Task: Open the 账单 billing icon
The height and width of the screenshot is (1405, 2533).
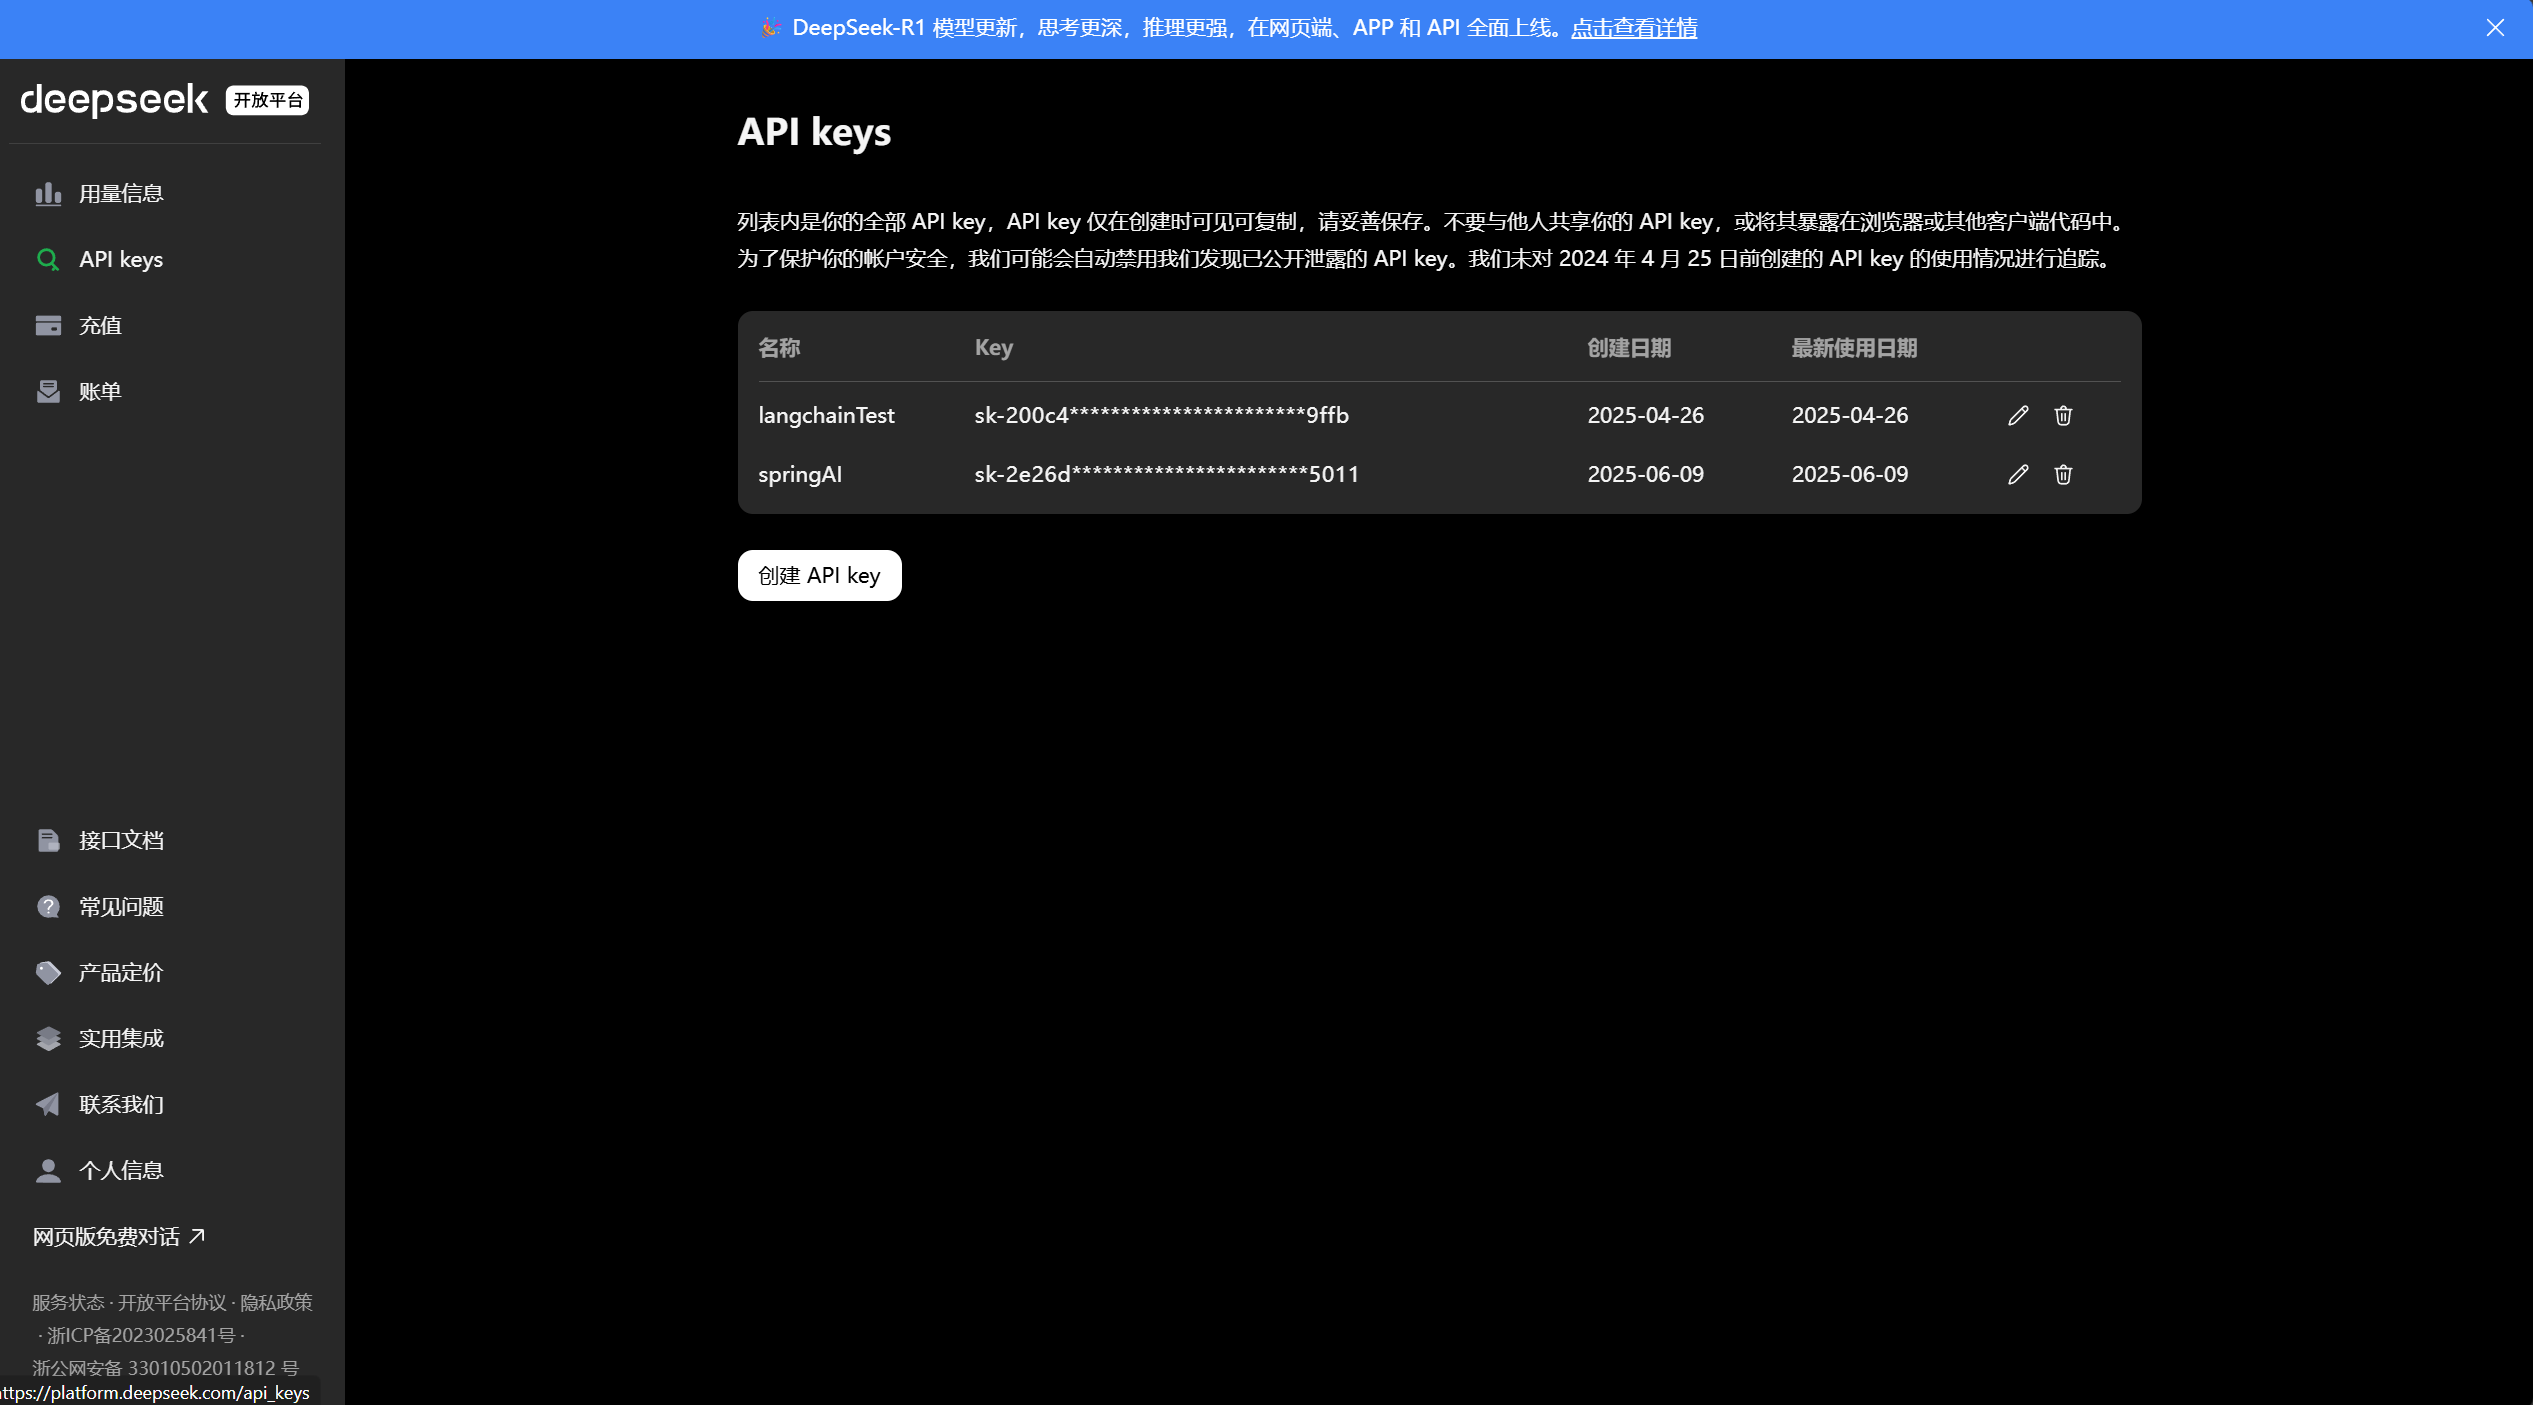Action: click(x=48, y=391)
